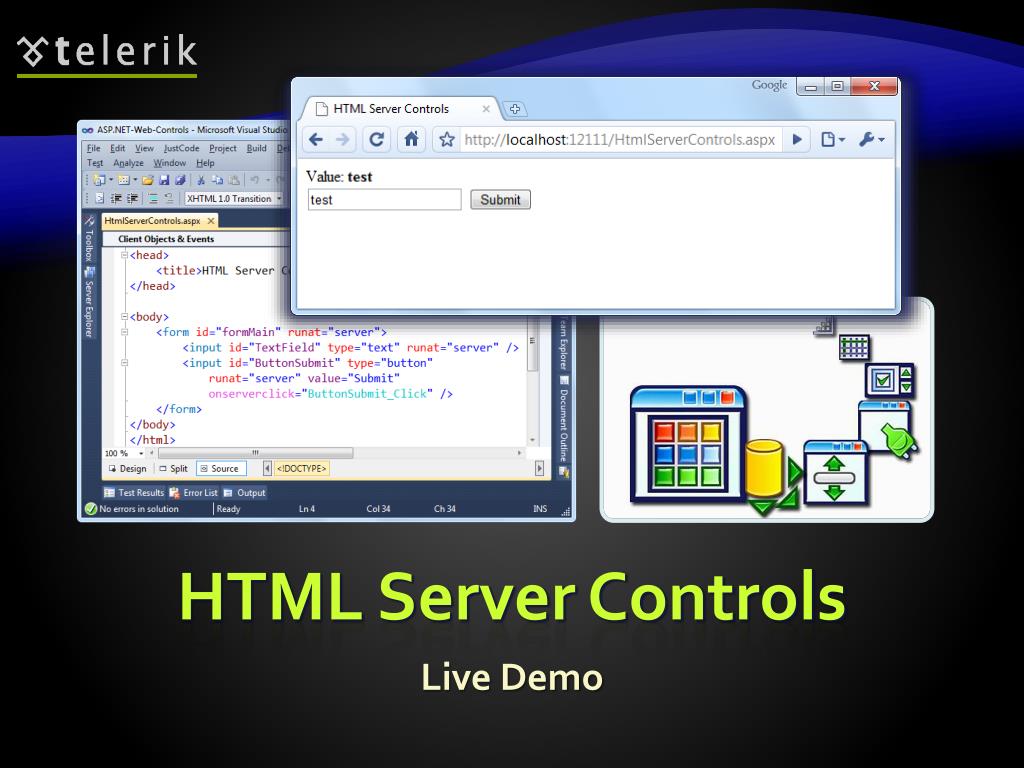Go to the browser home page

pyautogui.click(x=411, y=139)
